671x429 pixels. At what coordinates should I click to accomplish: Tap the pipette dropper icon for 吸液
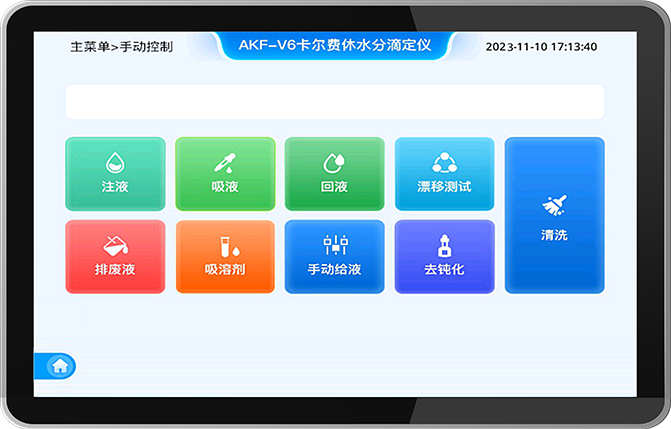coord(224,162)
